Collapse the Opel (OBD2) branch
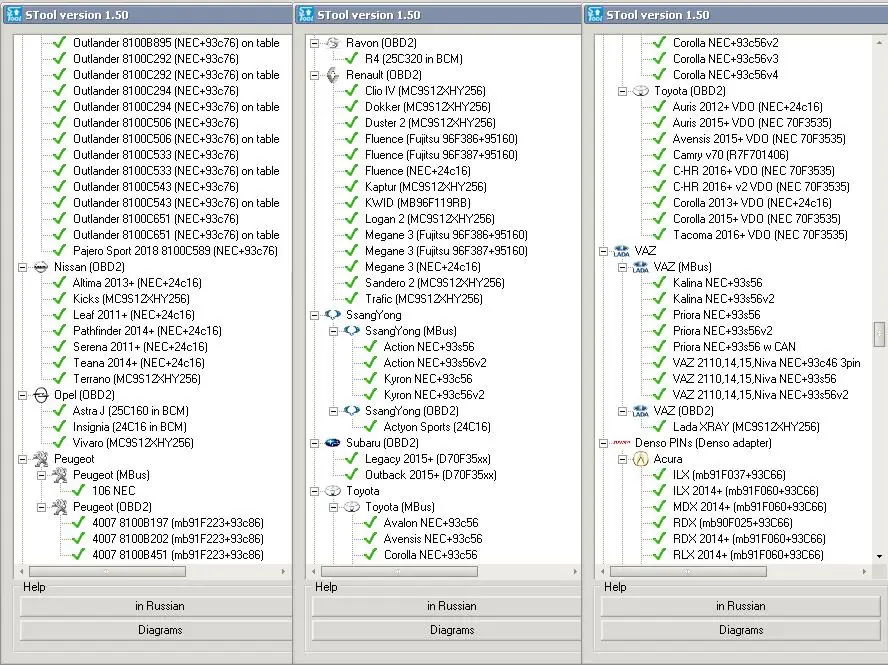The image size is (888, 665). [23, 395]
